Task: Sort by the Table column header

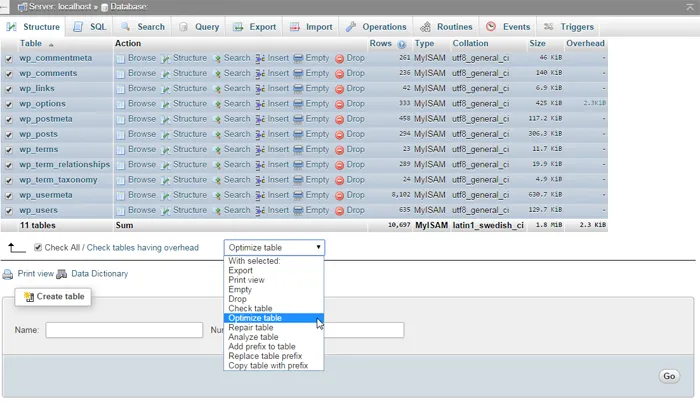Action: pyautogui.click(x=31, y=44)
